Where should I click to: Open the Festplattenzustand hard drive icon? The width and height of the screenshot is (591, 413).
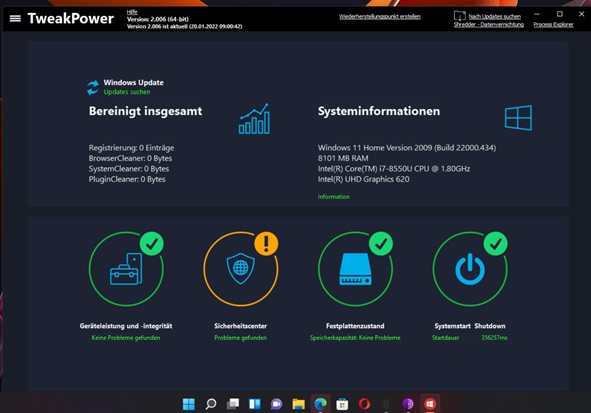355,269
